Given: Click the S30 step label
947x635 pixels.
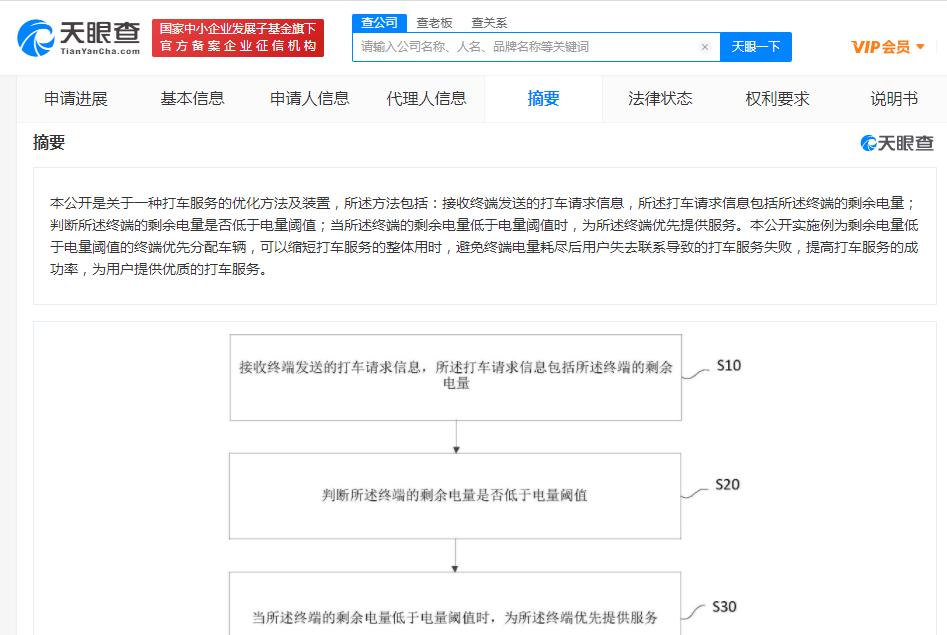Looking at the screenshot, I should tap(724, 607).
